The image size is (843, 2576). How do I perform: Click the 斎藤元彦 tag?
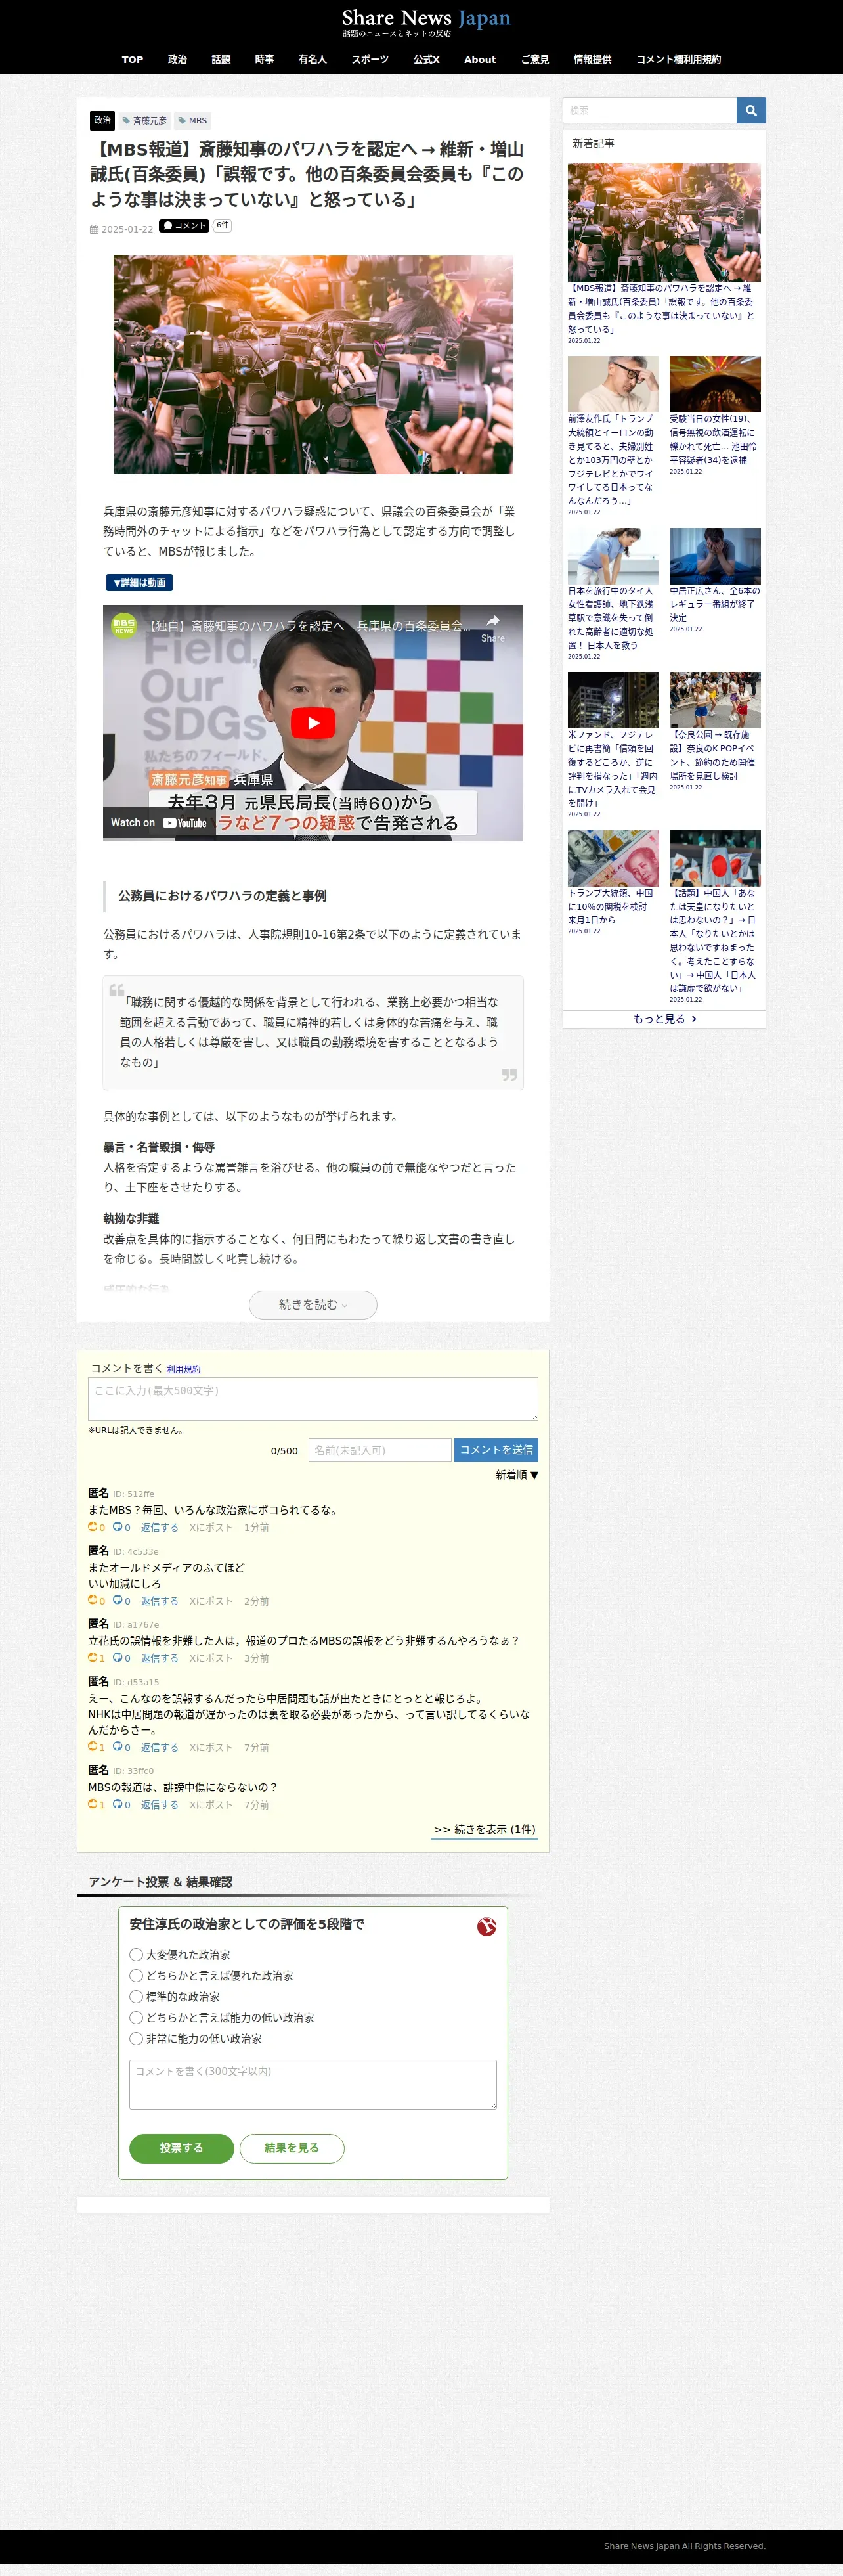(x=145, y=120)
